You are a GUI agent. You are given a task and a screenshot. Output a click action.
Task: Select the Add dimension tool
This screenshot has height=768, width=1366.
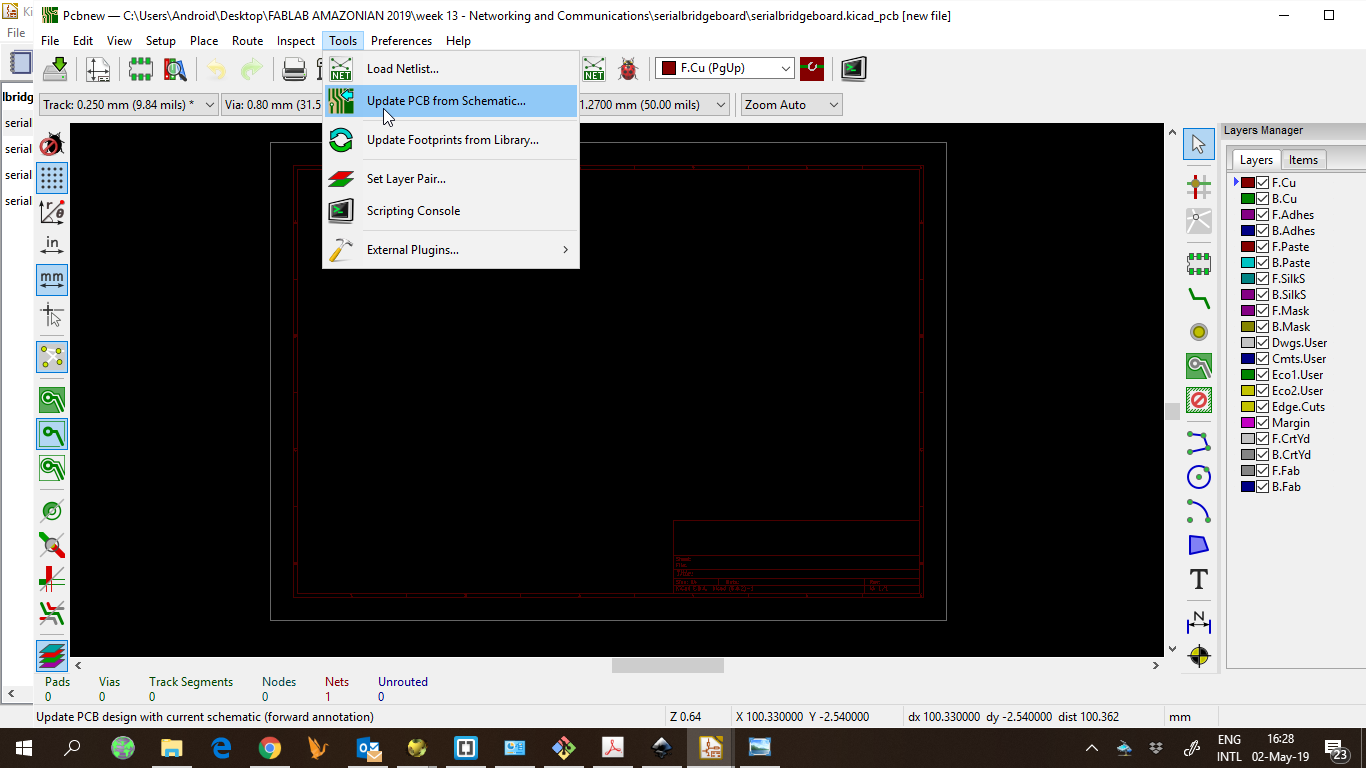tap(1198, 621)
